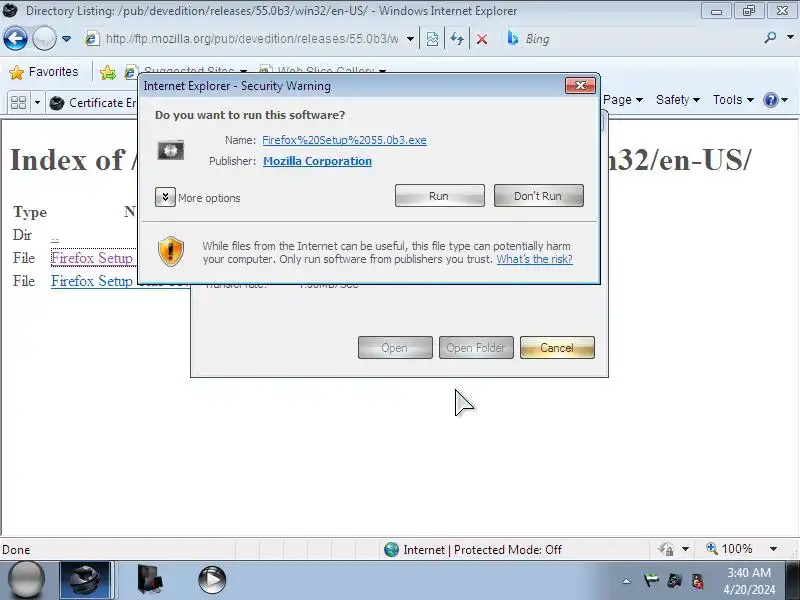Click the status bar security lock icon

pyautogui.click(x=666, y=549)
